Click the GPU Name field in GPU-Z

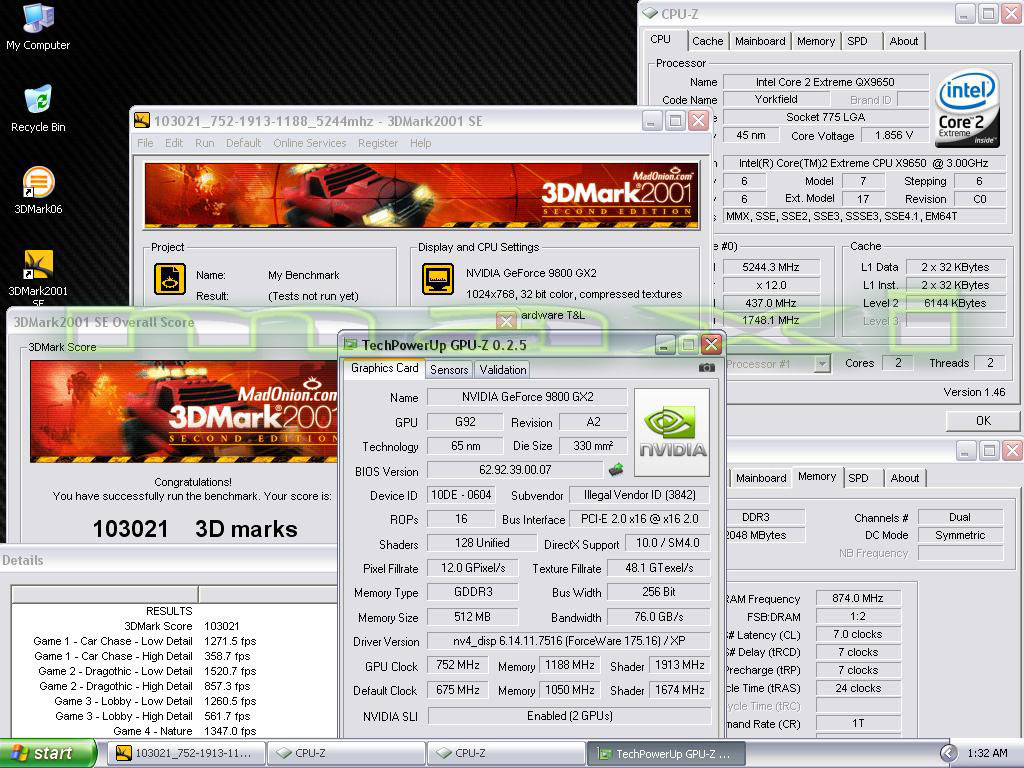pyautogui.click(x=527, y=397)
